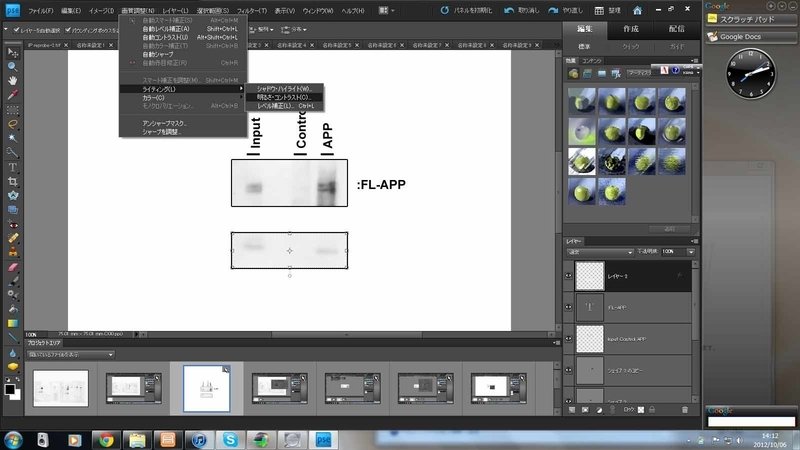Select the Paint Bucket tool
Viewport: 800px width, 450px height.
point(13,309)
